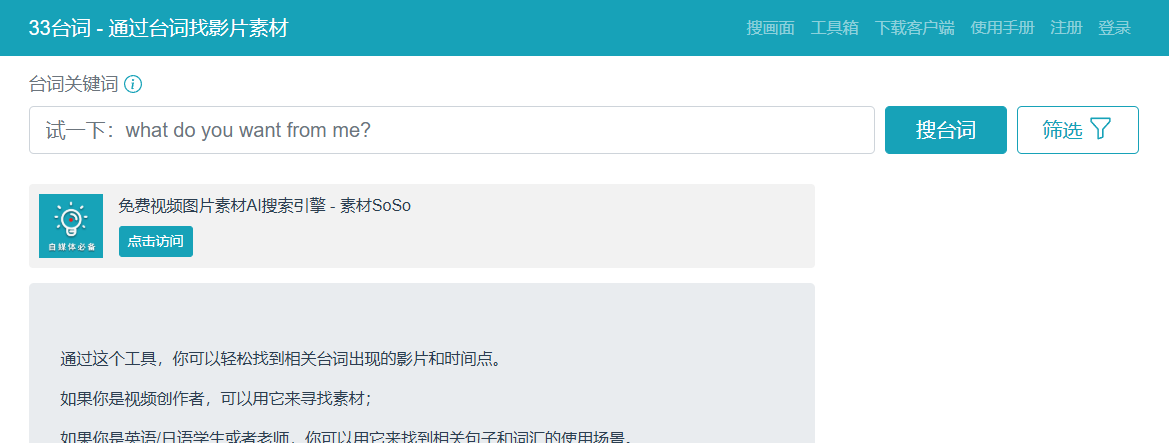The width and height of the screenshot is (1169, 443).
Task: Open the 搜画面 page from the top navigation
Action: [770, 28]
